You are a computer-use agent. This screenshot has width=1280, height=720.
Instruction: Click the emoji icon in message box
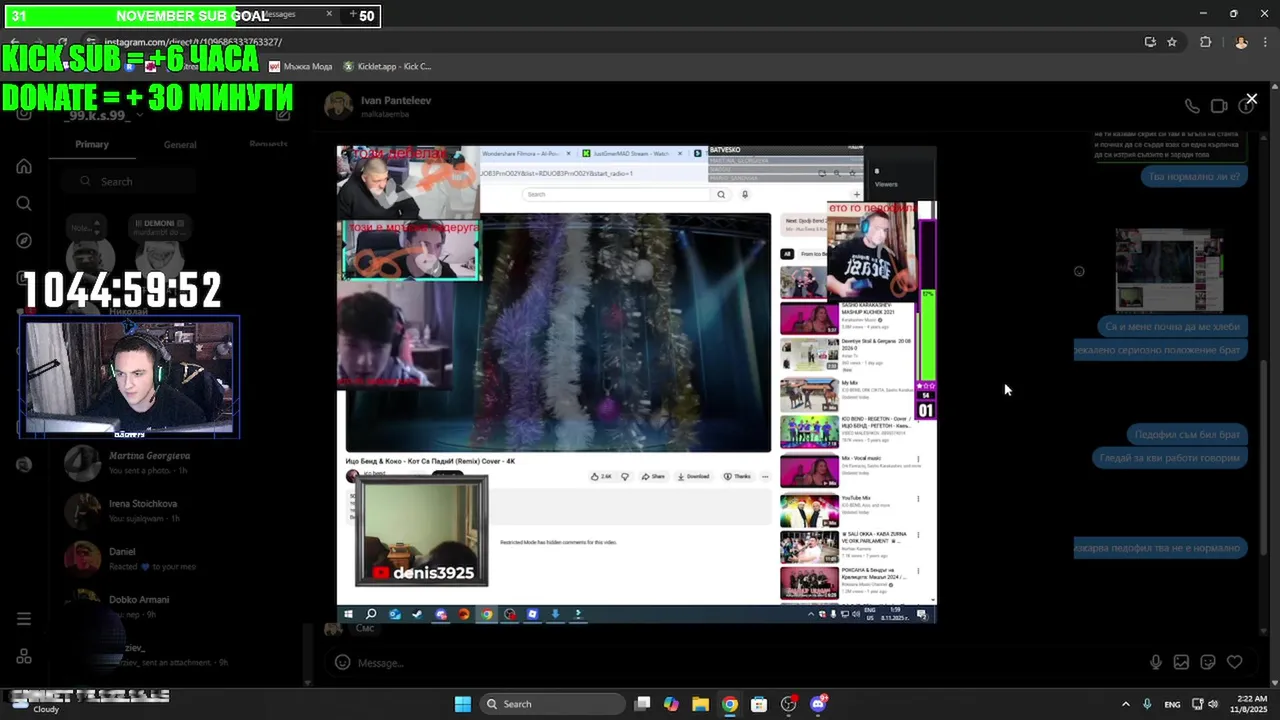tap(342, 662)
